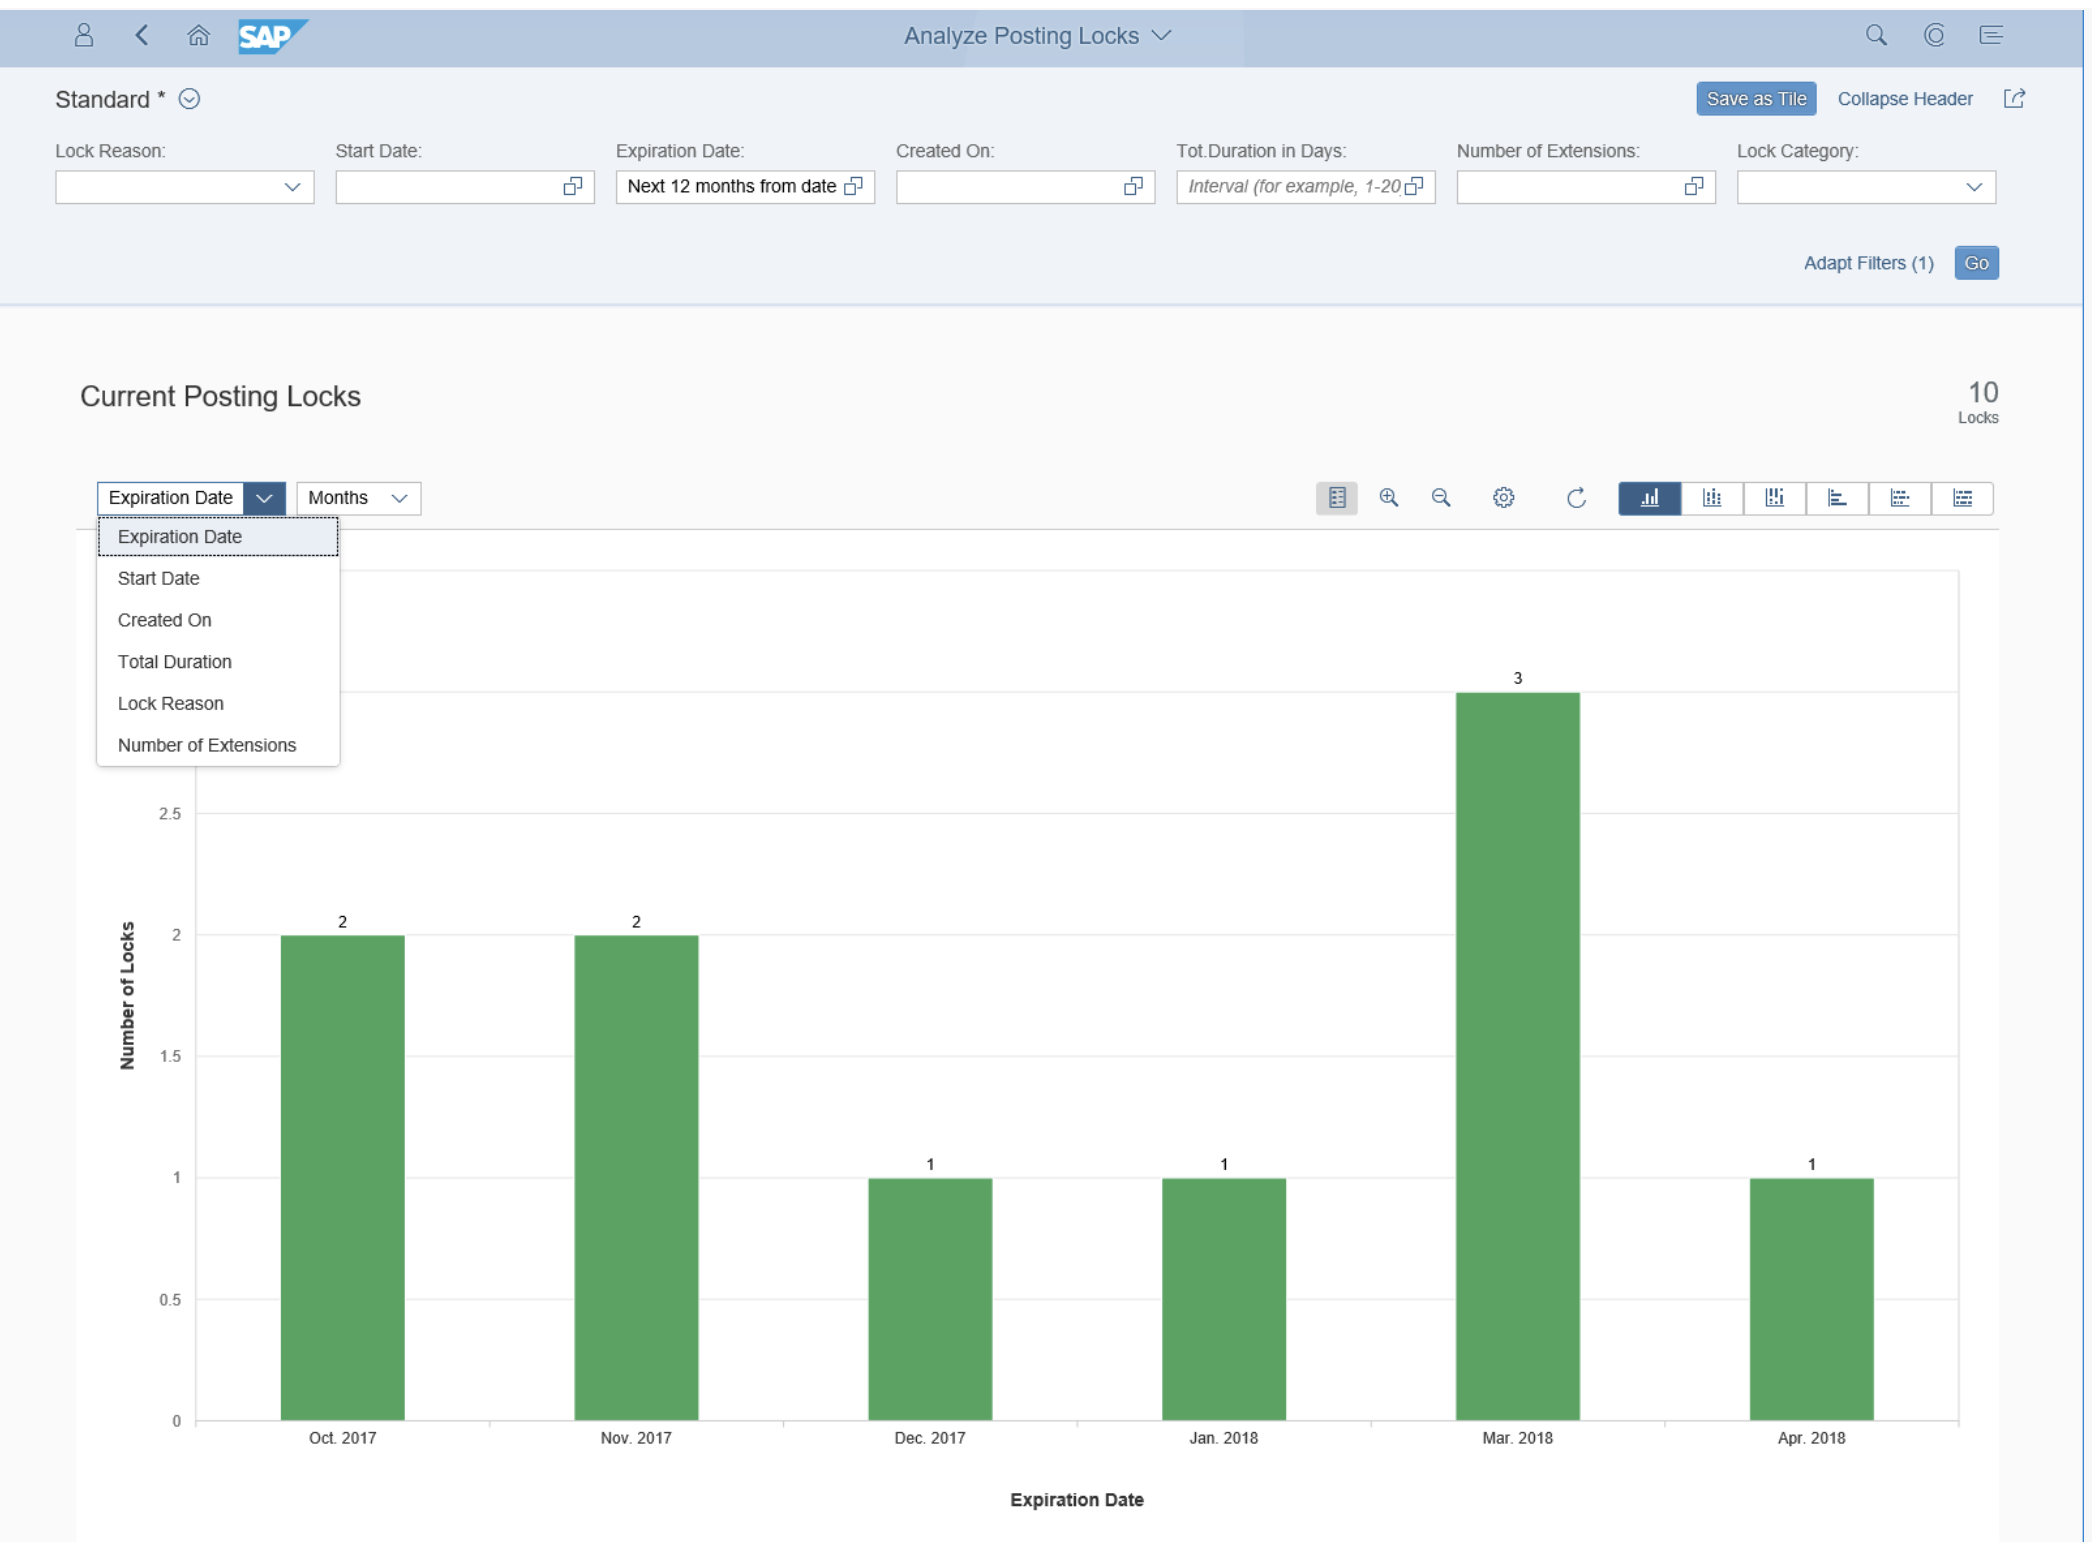
Task: Click the back navigation arrow
Action: [x=142, y=35]
